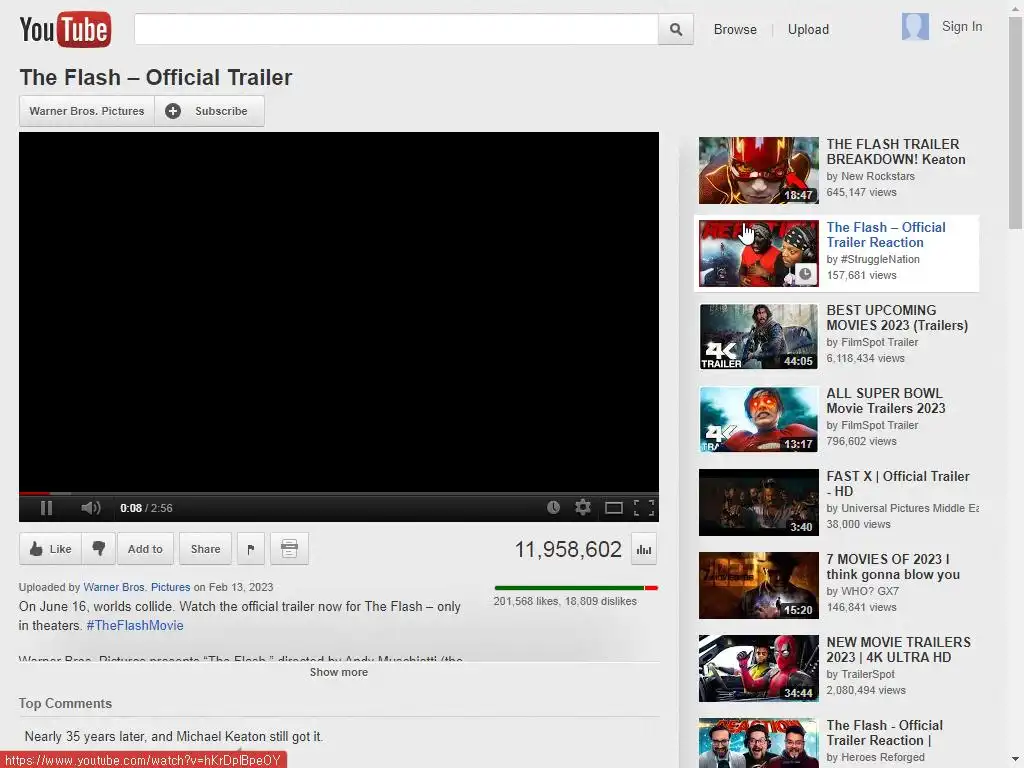This screenshot has width=1024, height=768.
Task: Open the Add to menu
Action: click(145, 549)
